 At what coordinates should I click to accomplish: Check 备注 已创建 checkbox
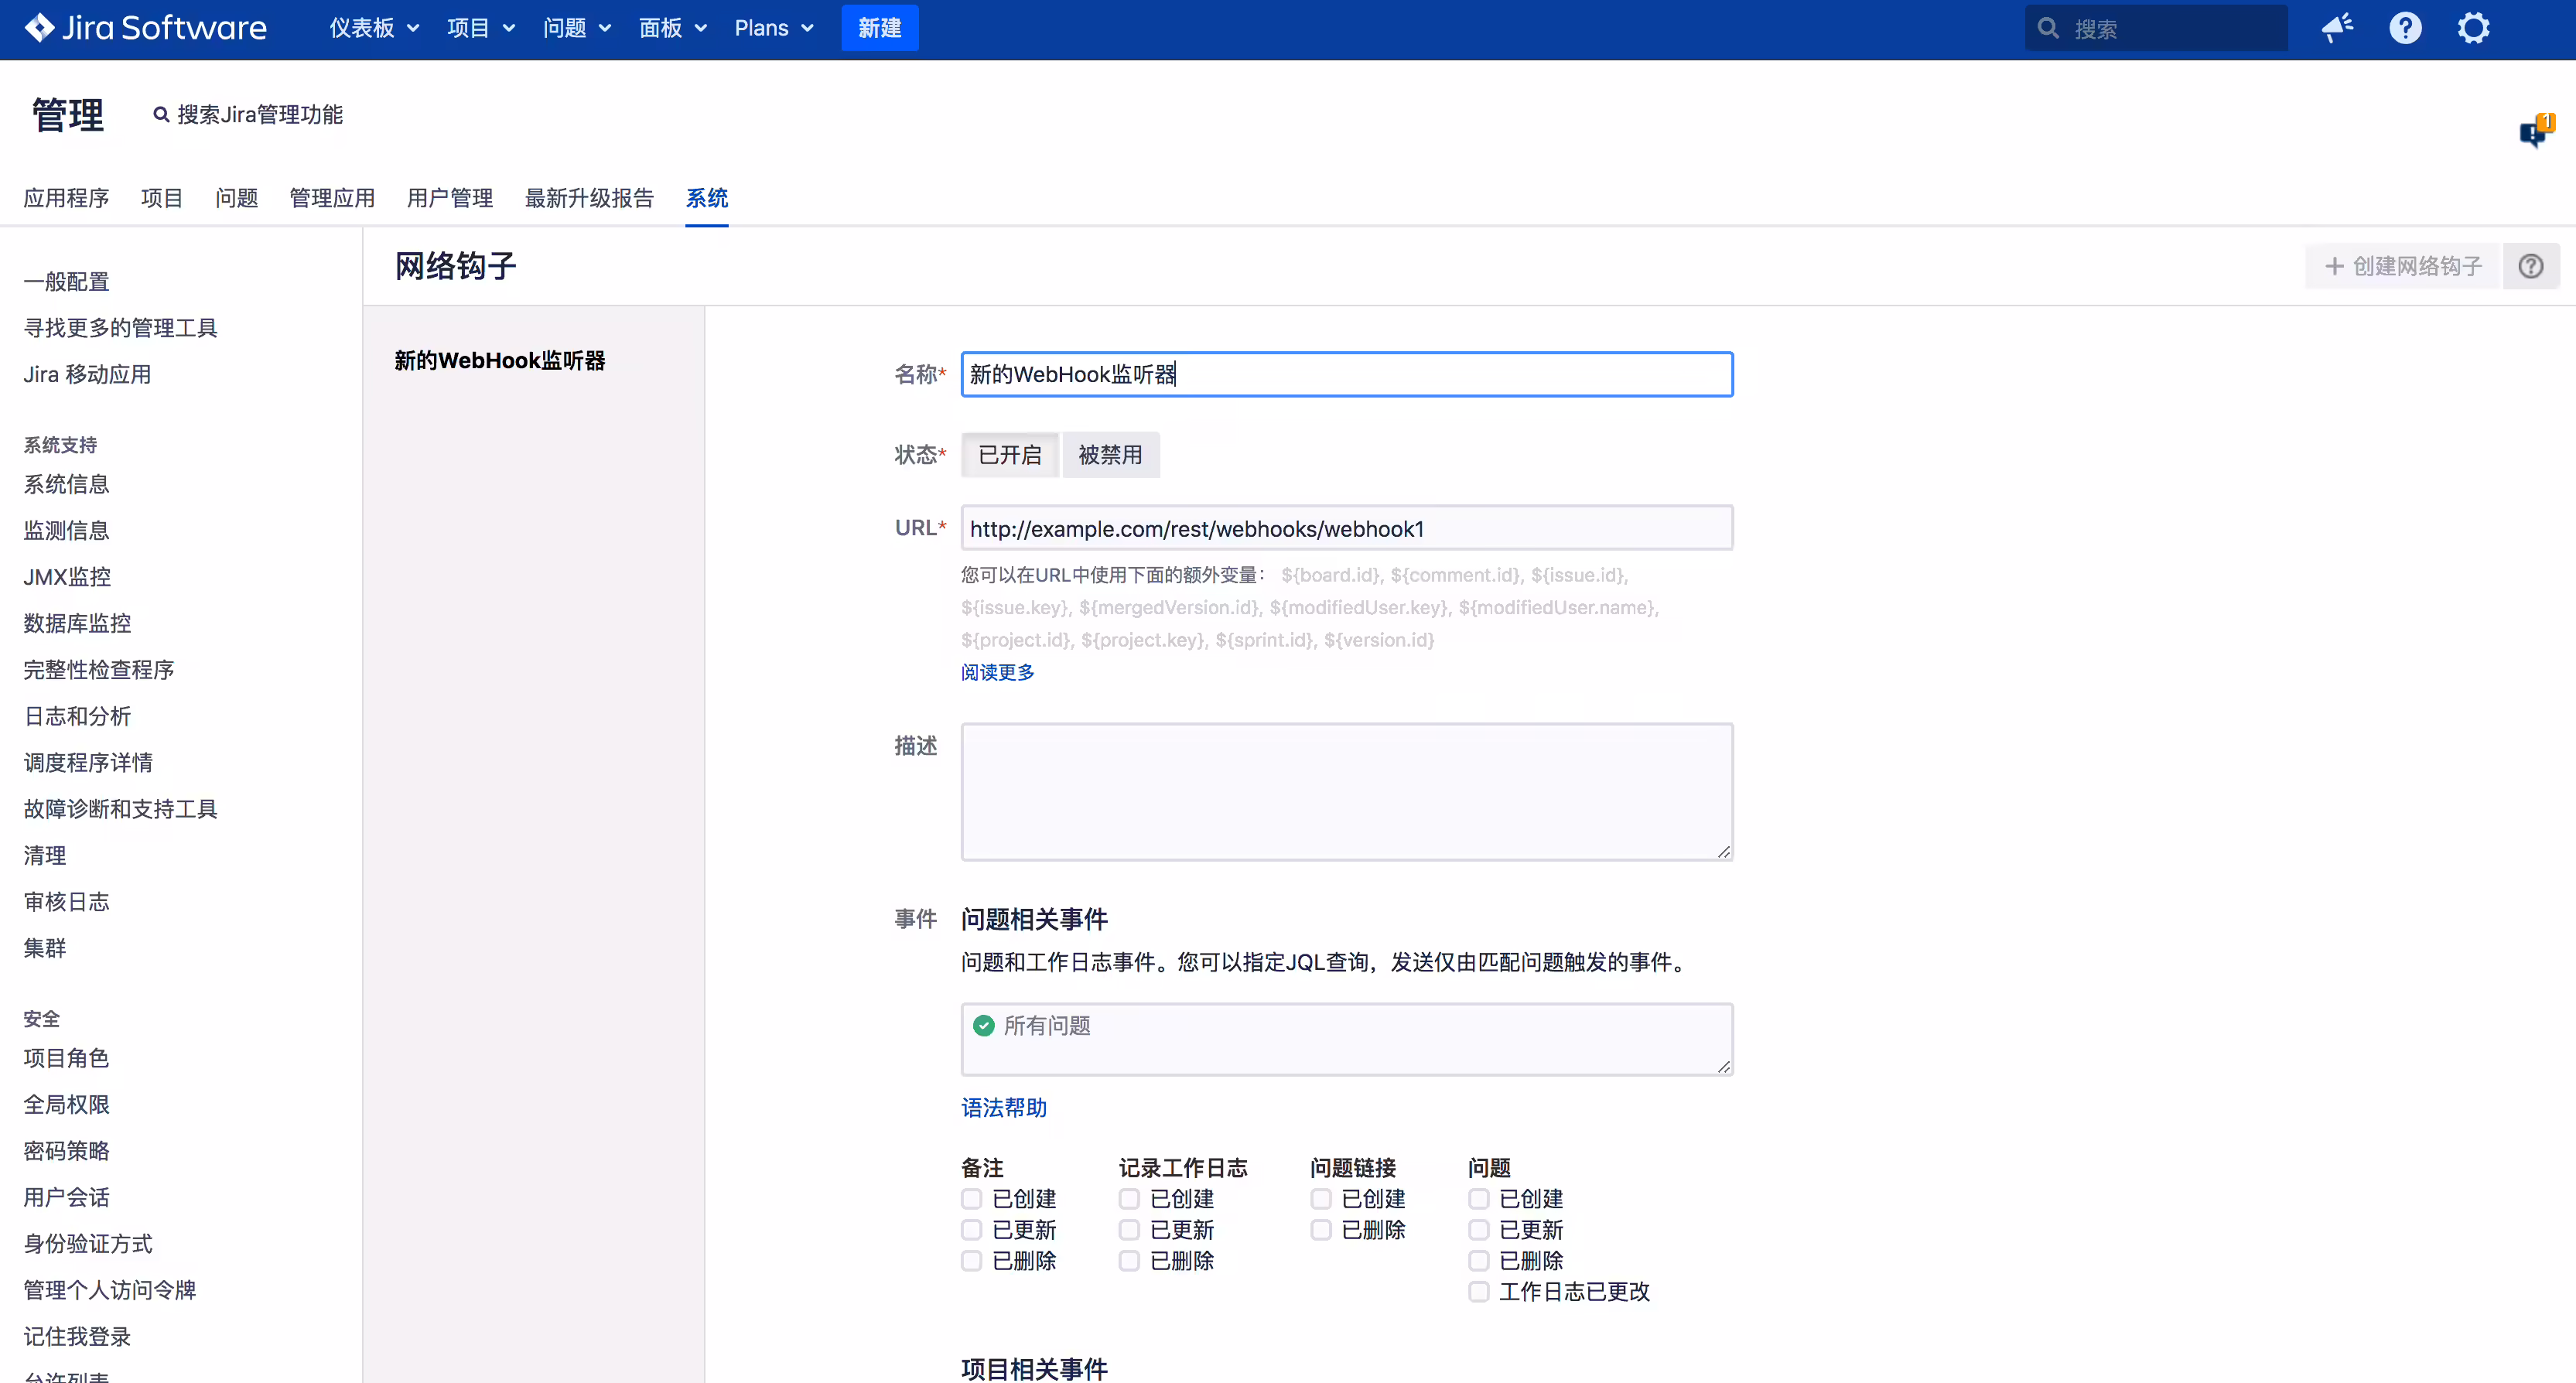coord(971,1198)
